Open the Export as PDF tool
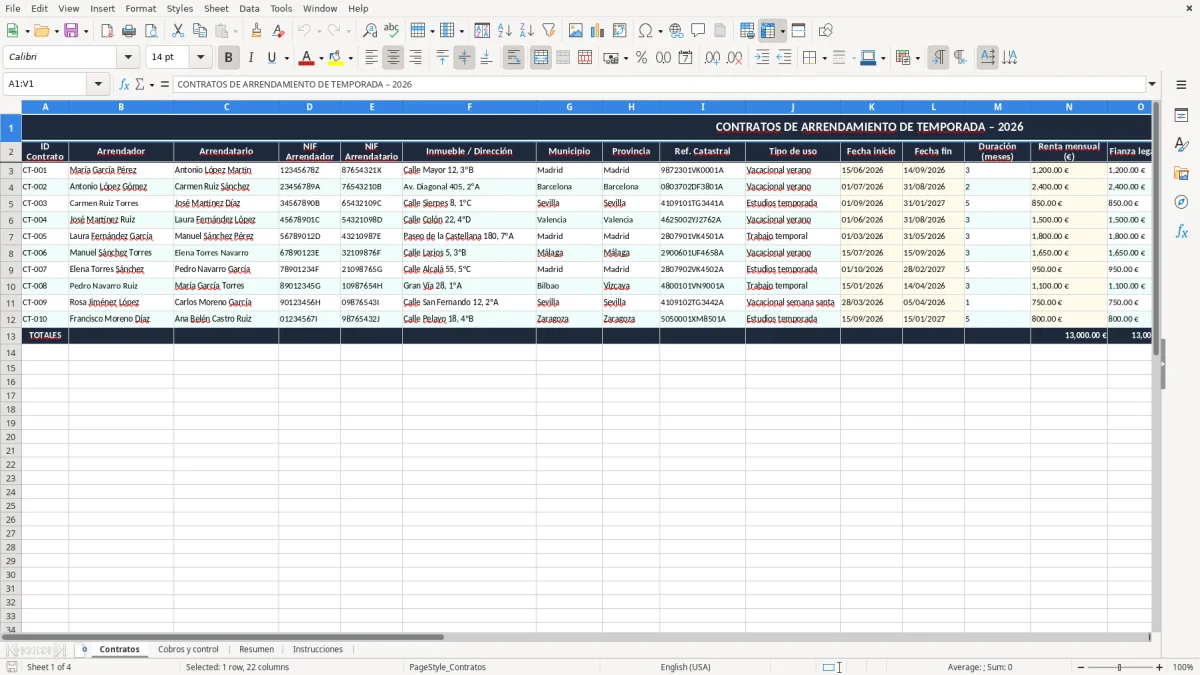Viewport: 1200px width, 675px height. [107, 31]
